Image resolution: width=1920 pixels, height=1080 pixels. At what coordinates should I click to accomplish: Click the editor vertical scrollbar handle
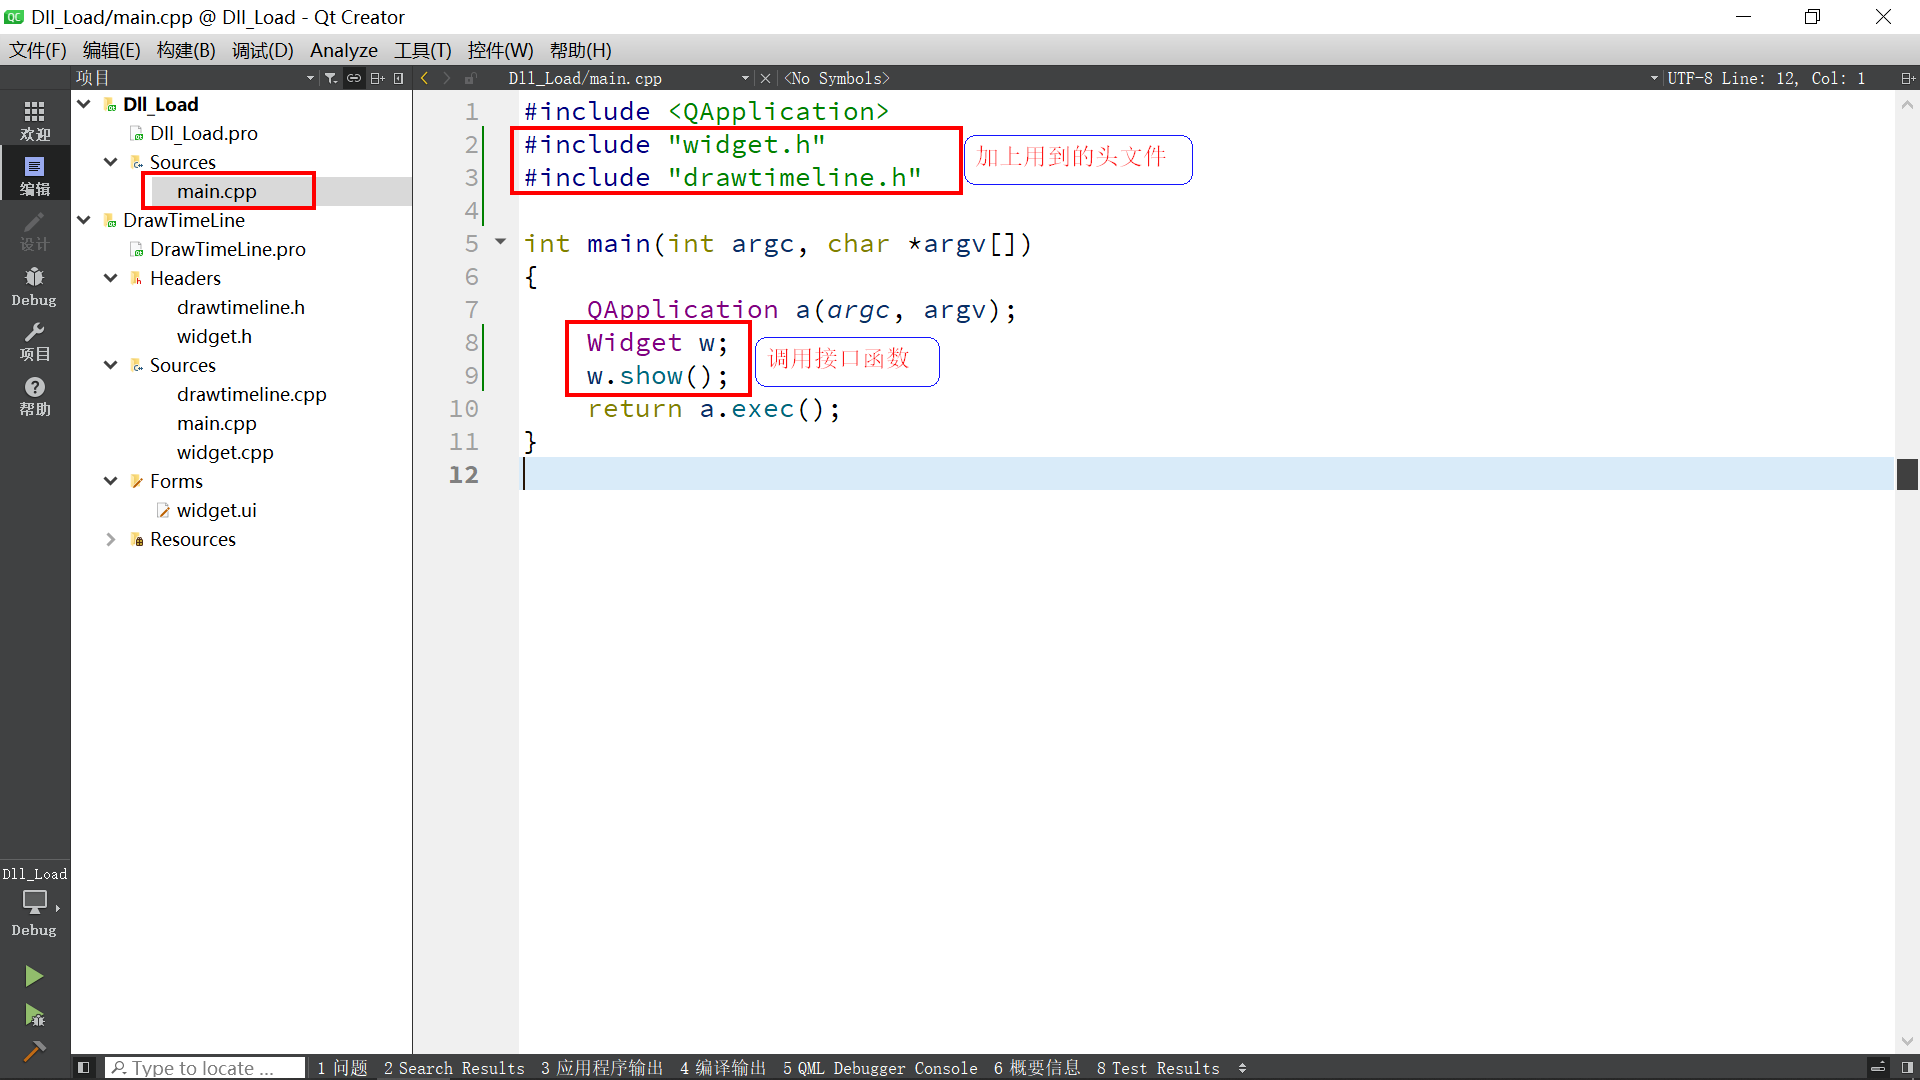1907,474
